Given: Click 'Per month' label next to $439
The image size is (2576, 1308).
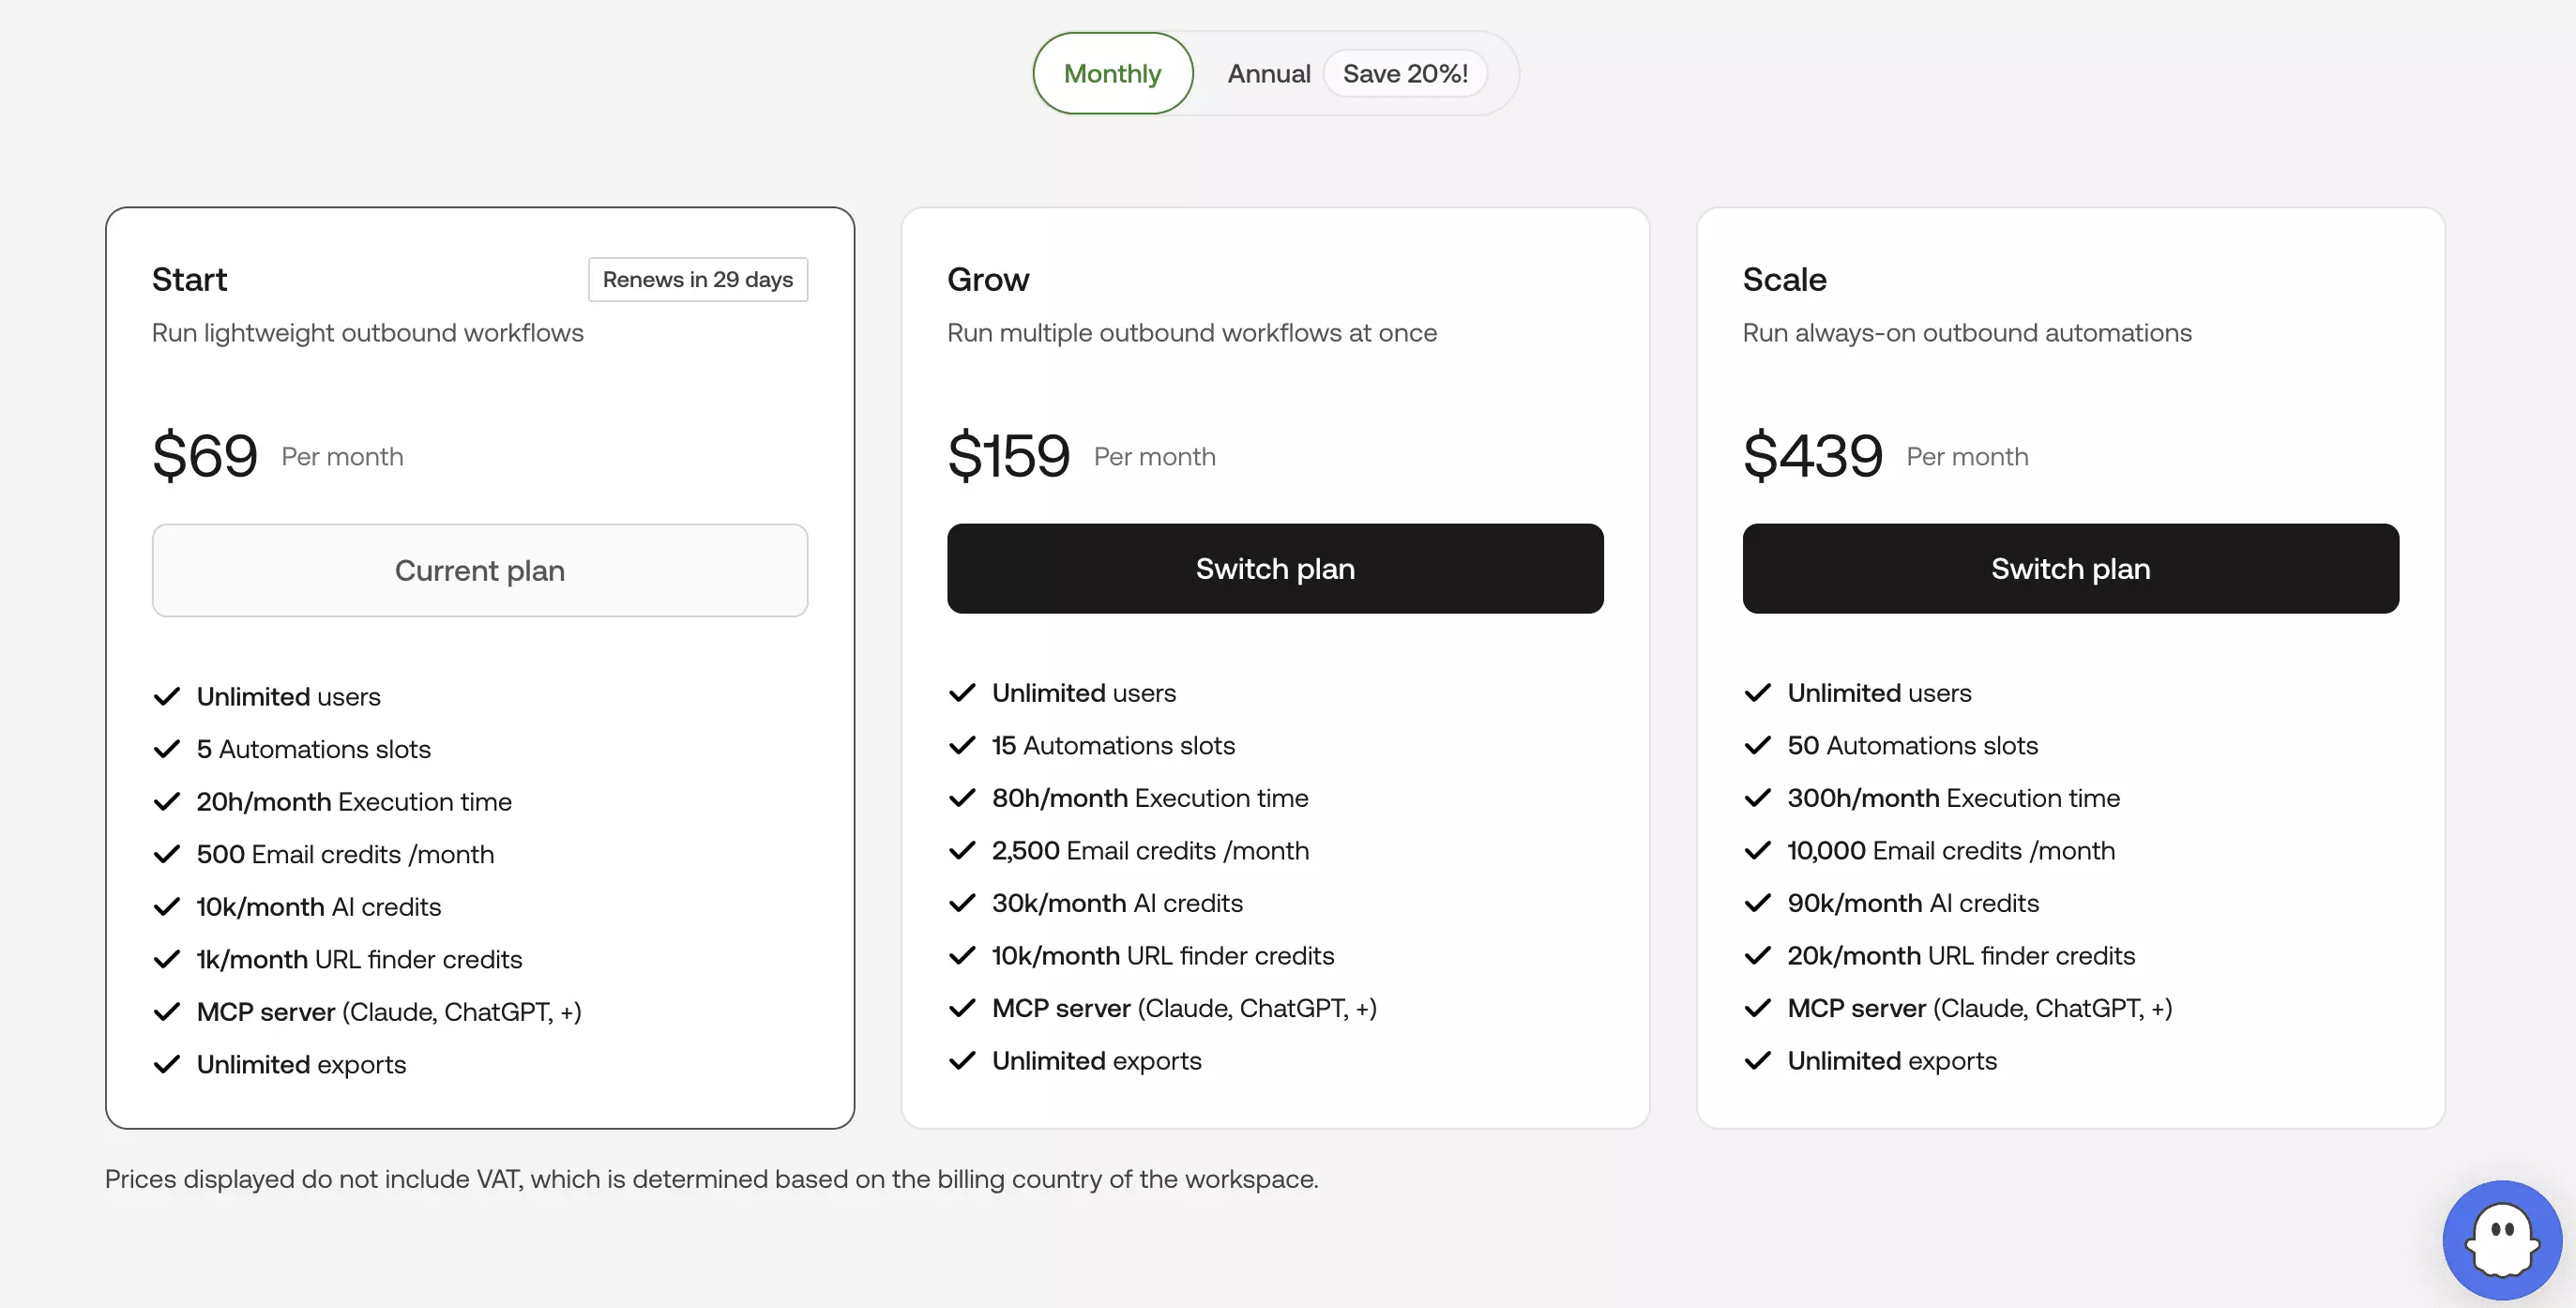Looking at the screenshot, I should [1967, 456].
